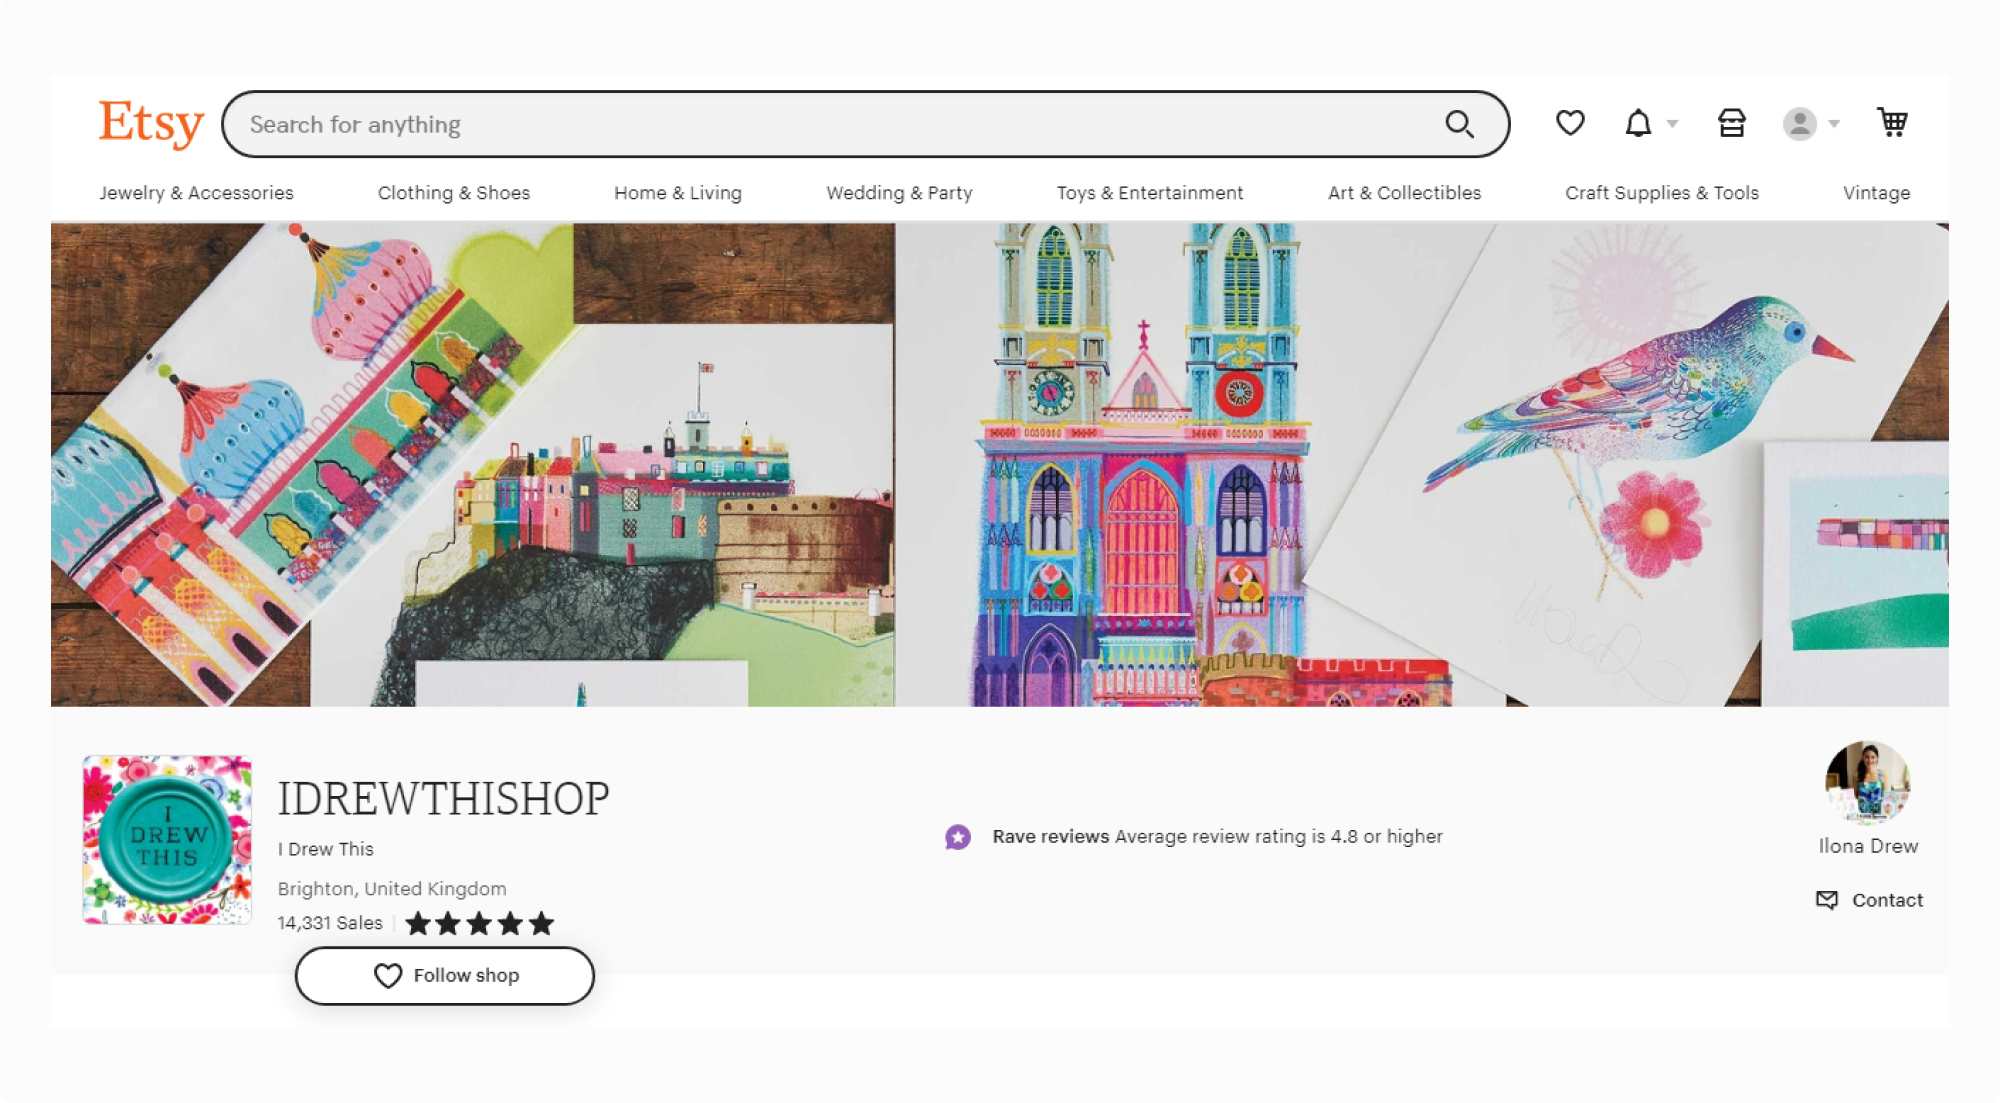Open Home & Living category
Viewport: 2000px width, 1103px height.
pos(678,193)
